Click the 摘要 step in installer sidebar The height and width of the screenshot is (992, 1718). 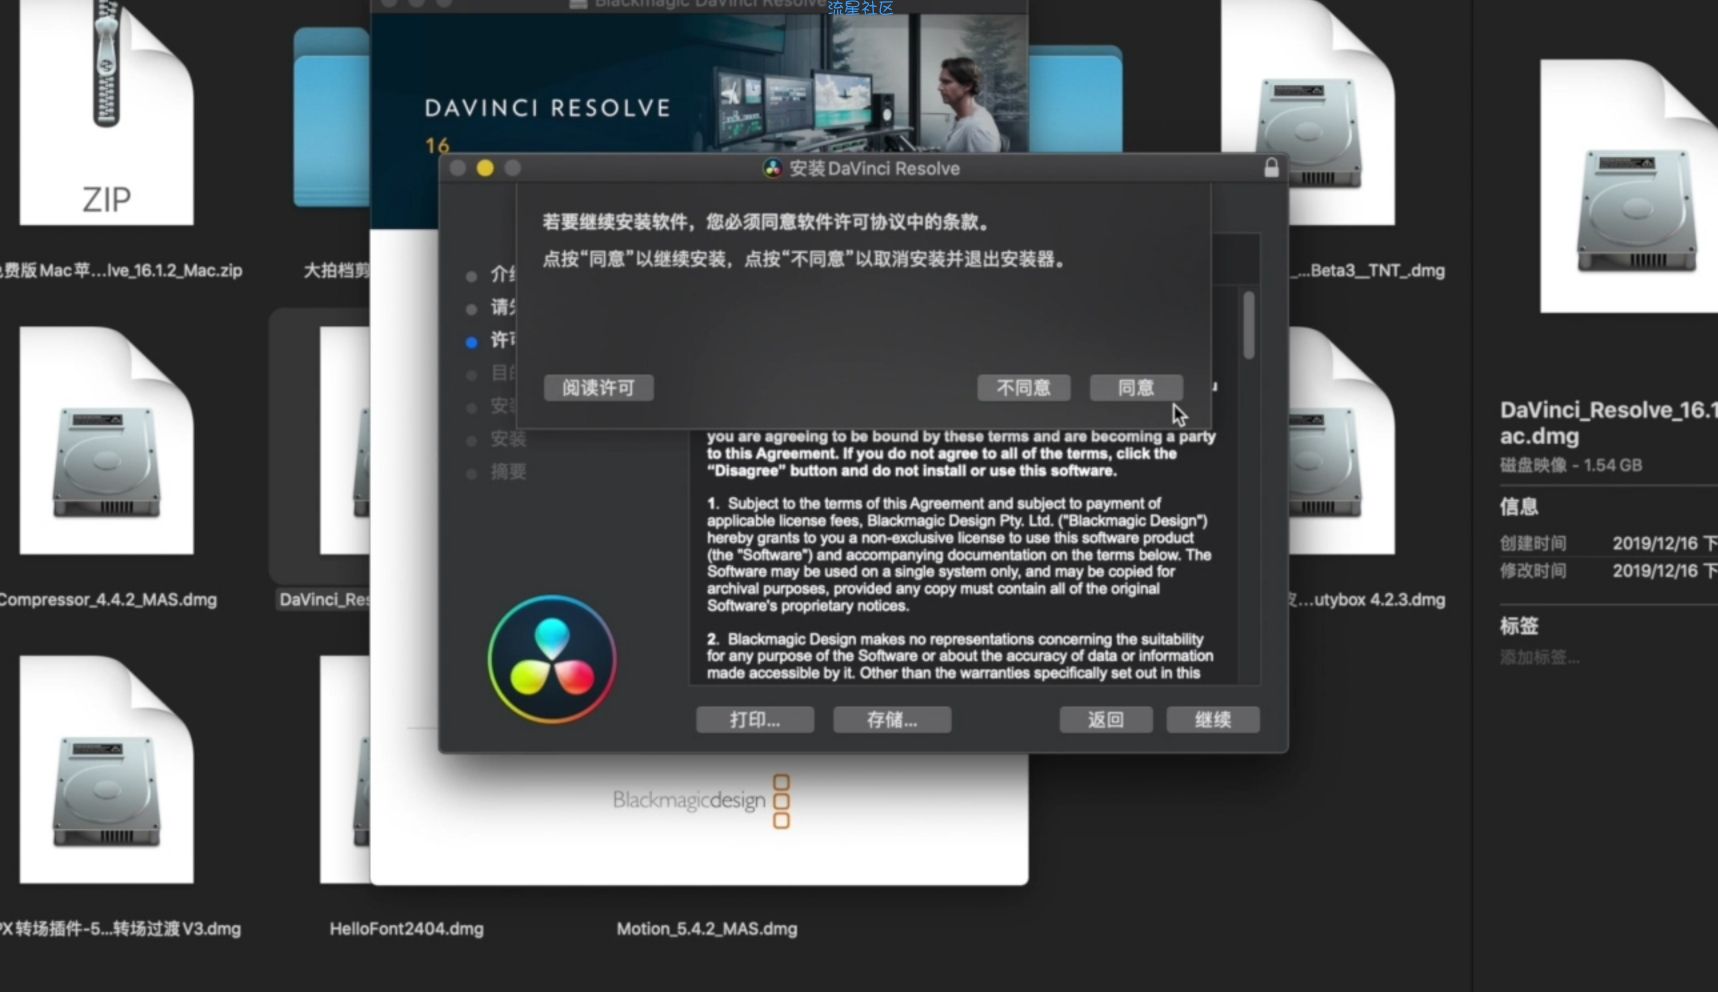coord(508,472)
